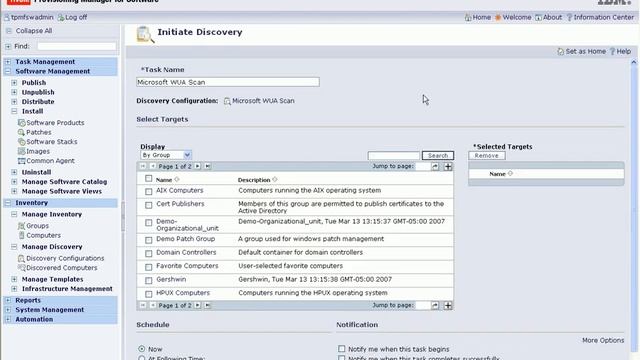Click the Help question mark icon
The width and height of the screenshot is (640, 360).
(x=612, y=51)
